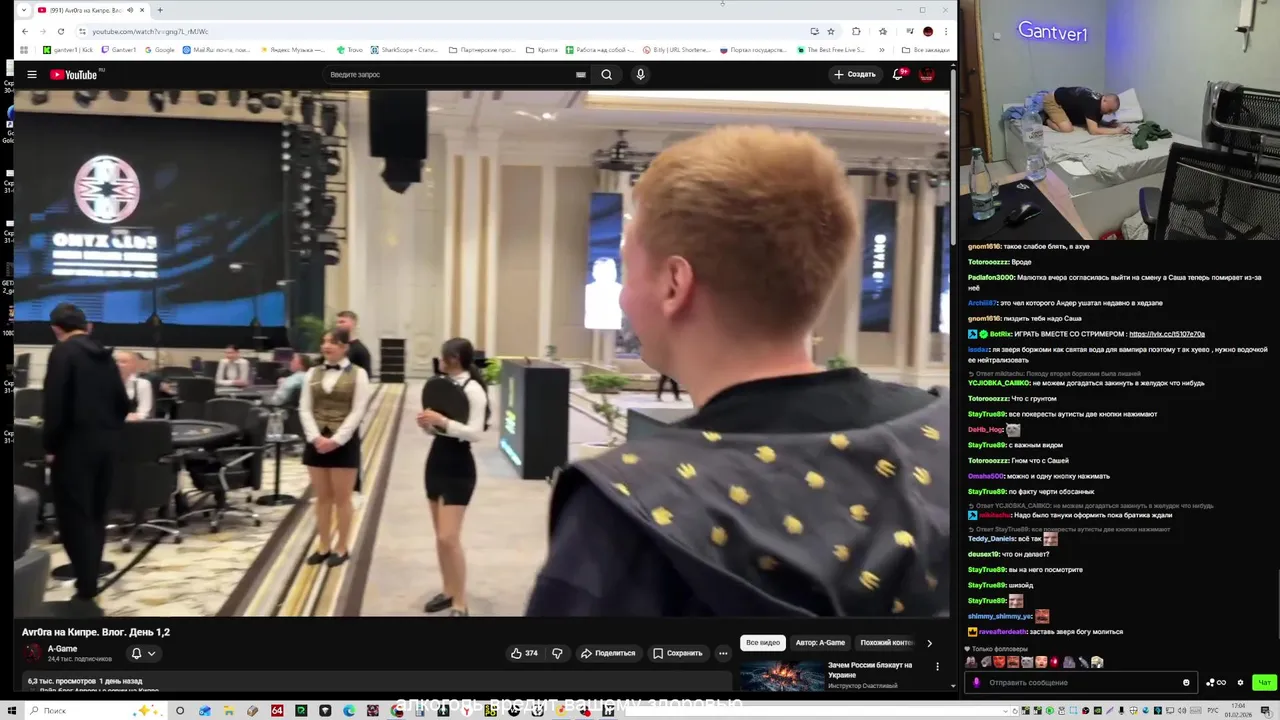
Task: Open the emoji picker in chat input
Action: 1186,682
